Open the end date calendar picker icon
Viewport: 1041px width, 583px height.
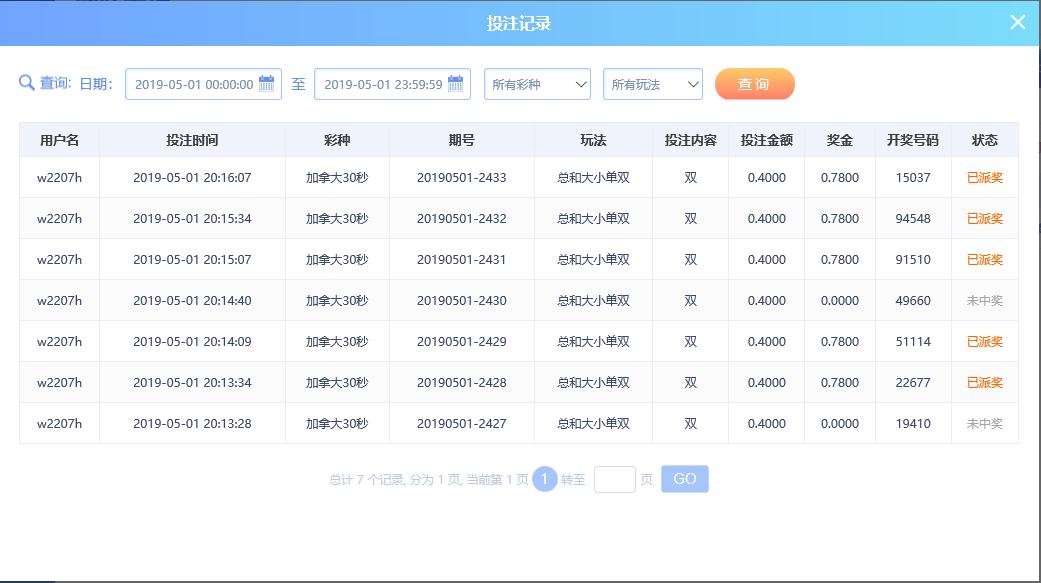click(455, 84)
